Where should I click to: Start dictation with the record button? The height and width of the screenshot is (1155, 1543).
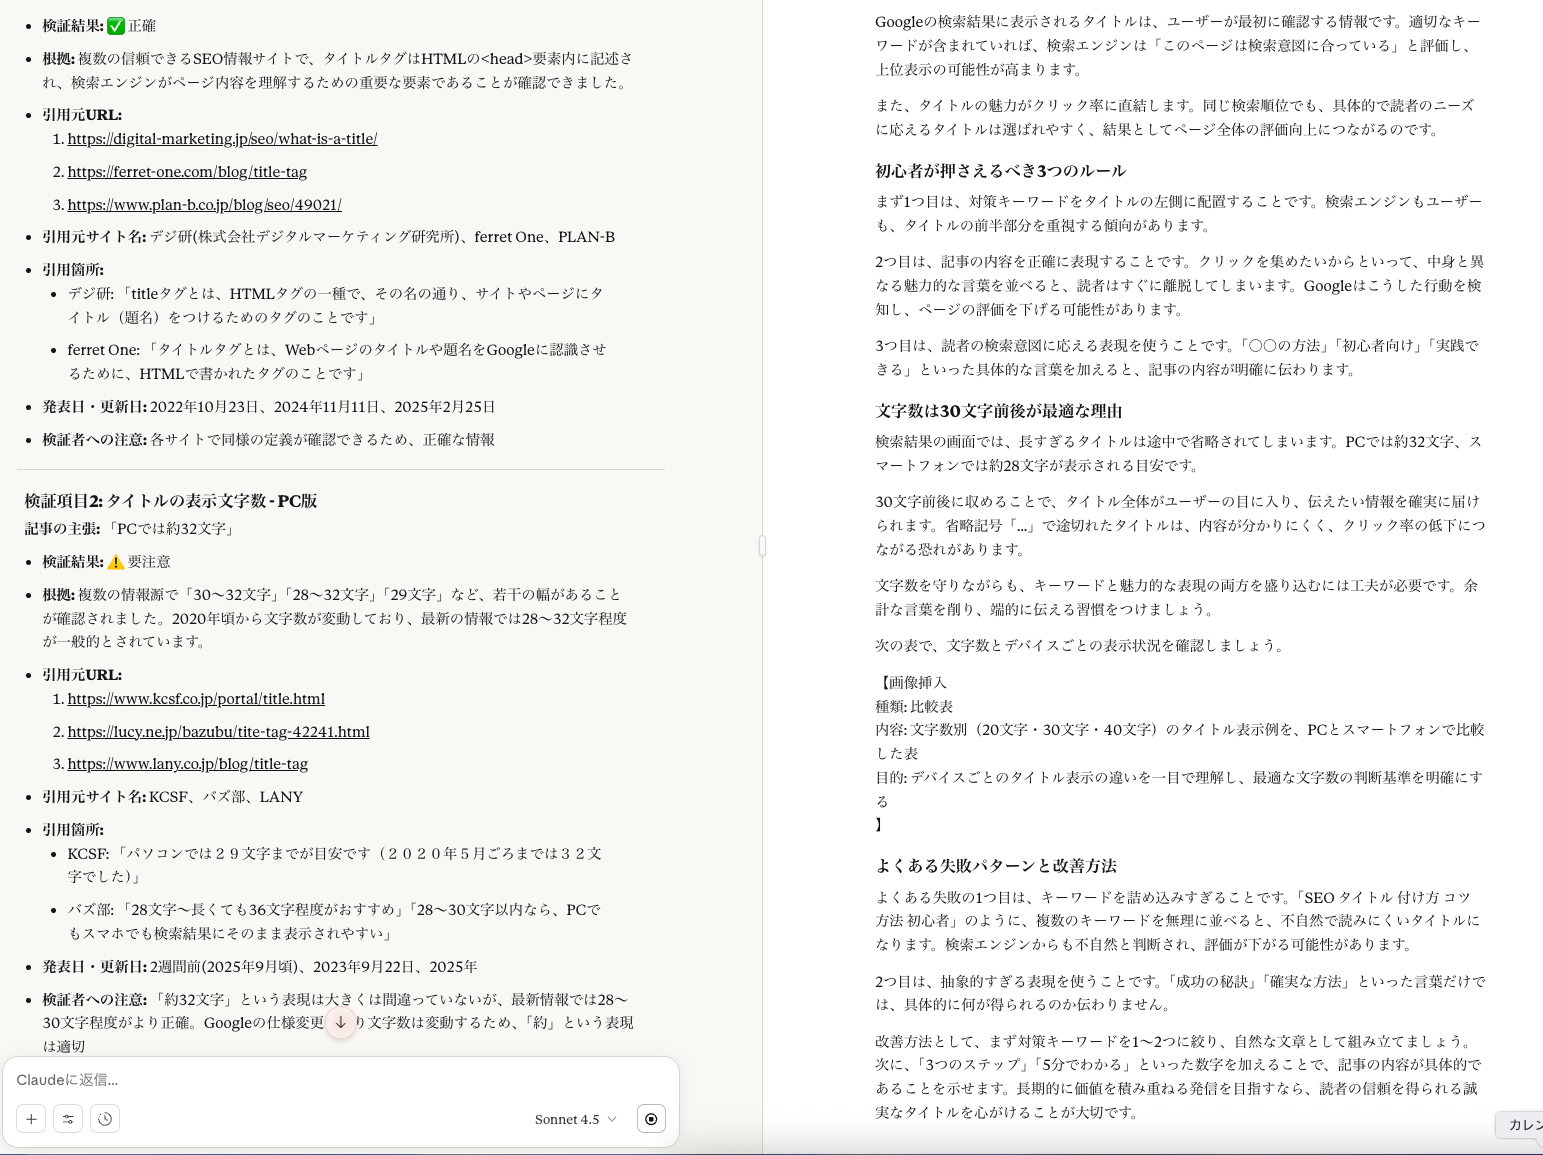(651, 1119)
